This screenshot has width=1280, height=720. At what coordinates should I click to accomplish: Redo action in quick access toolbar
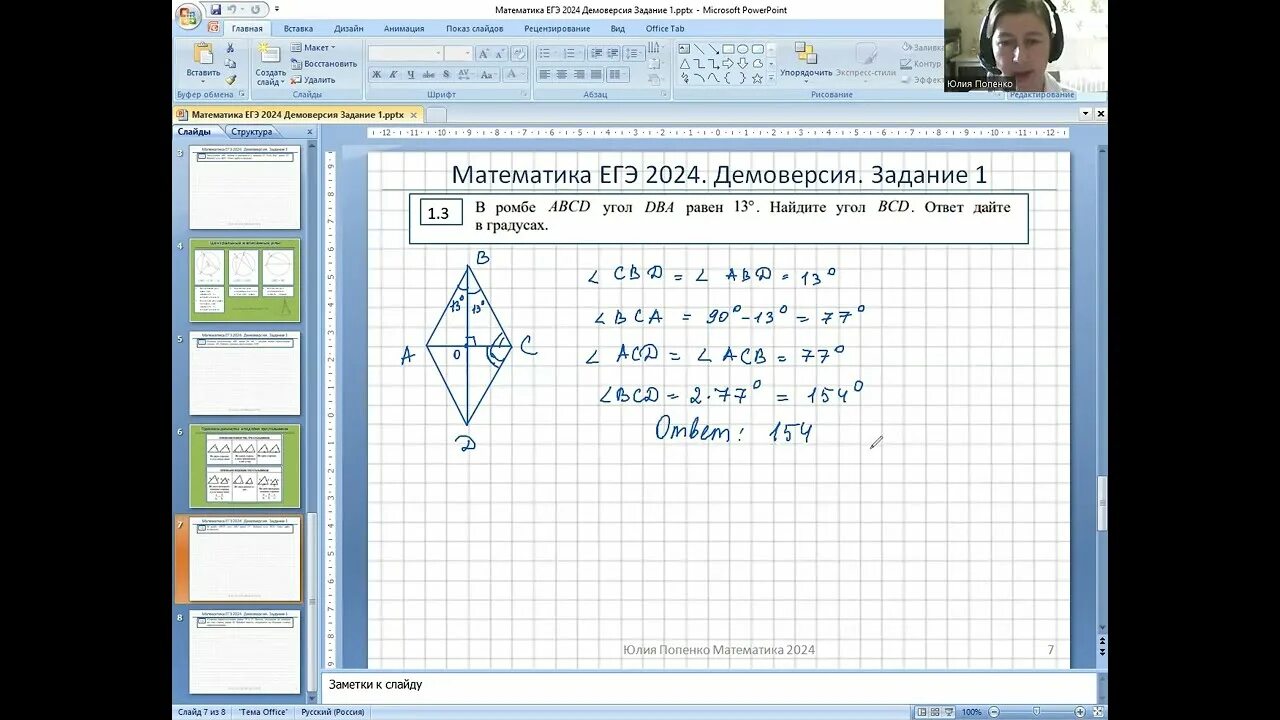(x=256, y=10)
